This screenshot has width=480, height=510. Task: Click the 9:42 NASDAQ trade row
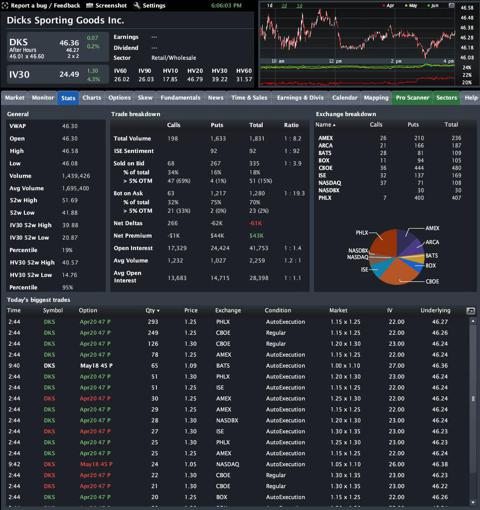click(x=238, y=464)
